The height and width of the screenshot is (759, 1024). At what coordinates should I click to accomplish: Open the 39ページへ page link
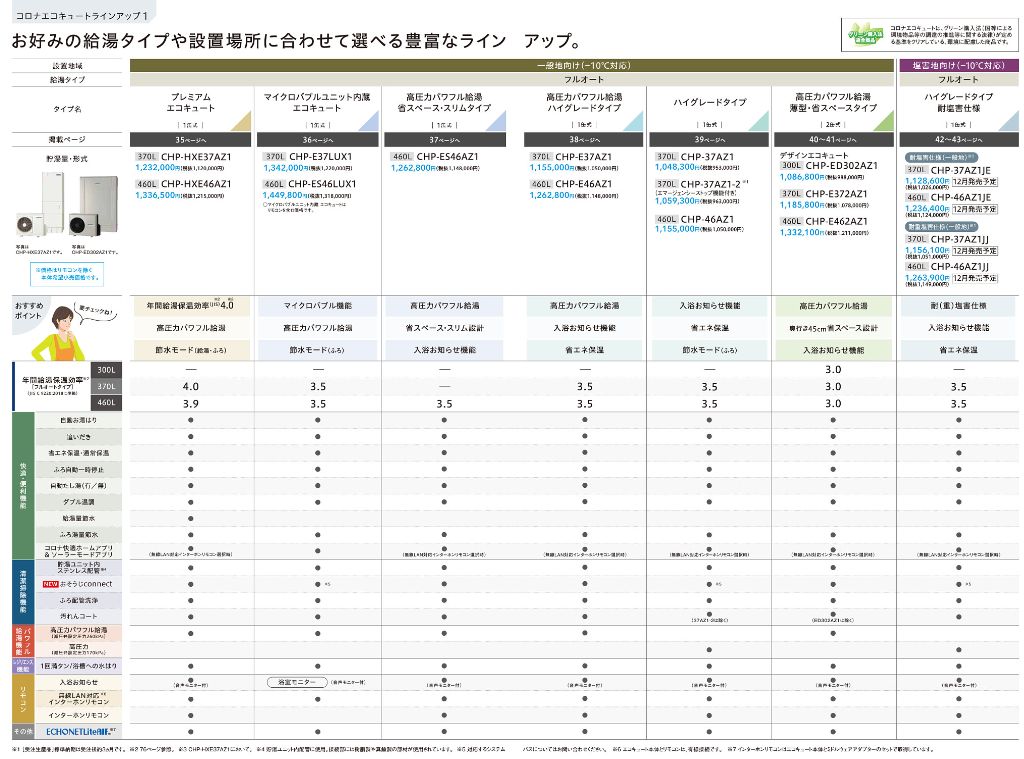tap(709, 140)
